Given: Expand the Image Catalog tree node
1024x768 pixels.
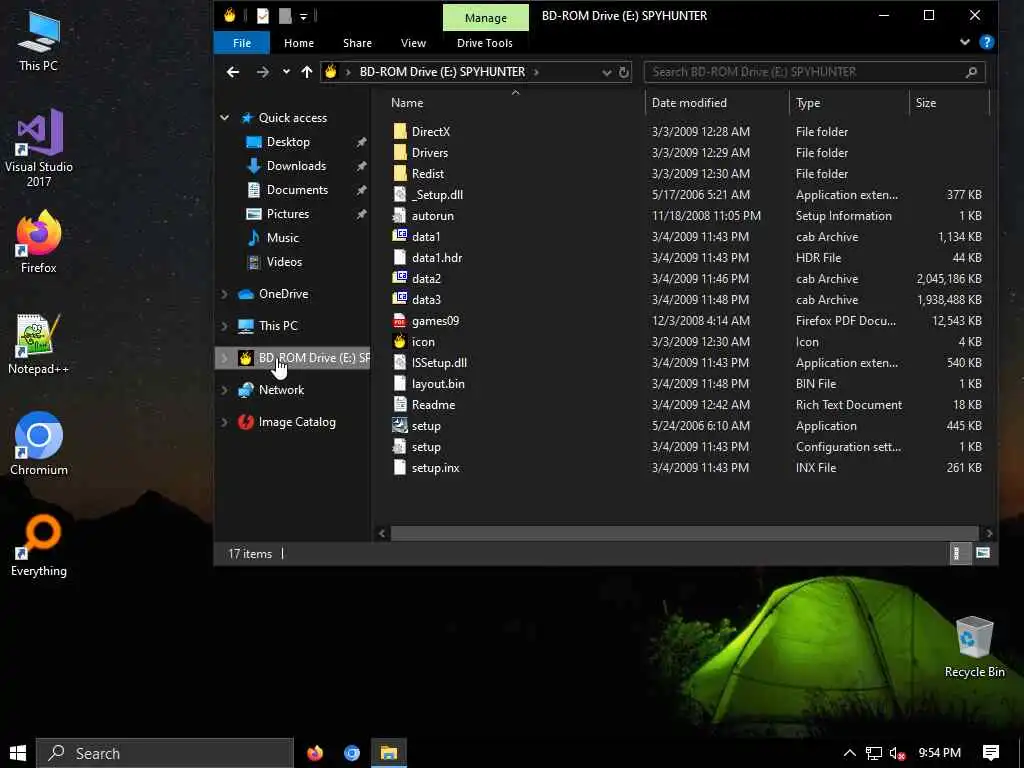Looking at the screenshot, I should 225,422.
